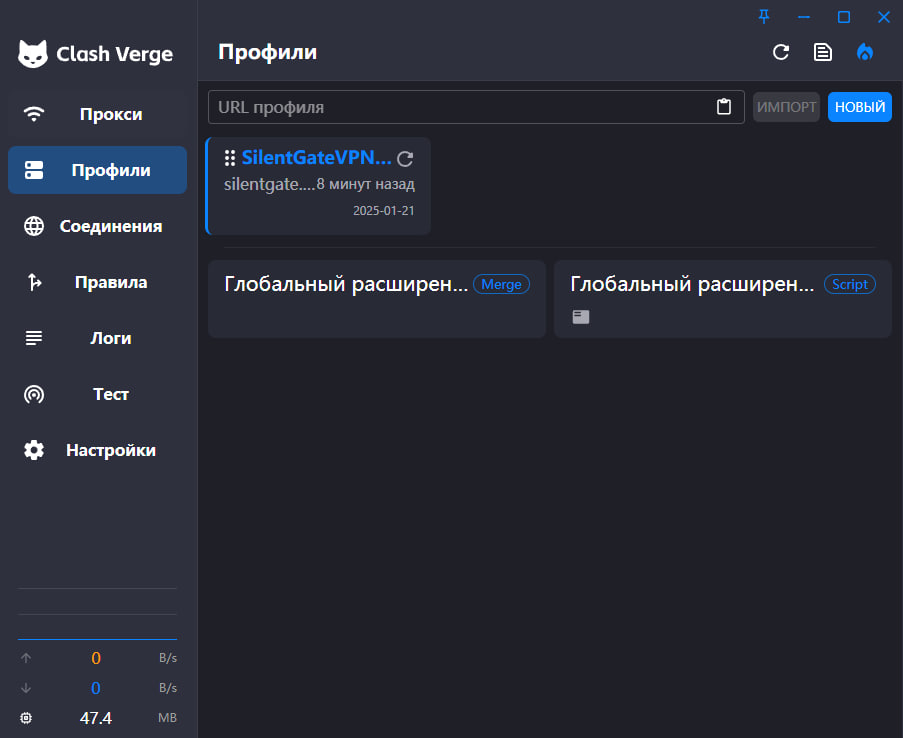Click the Clash Verge cat logo

point(33,54)
